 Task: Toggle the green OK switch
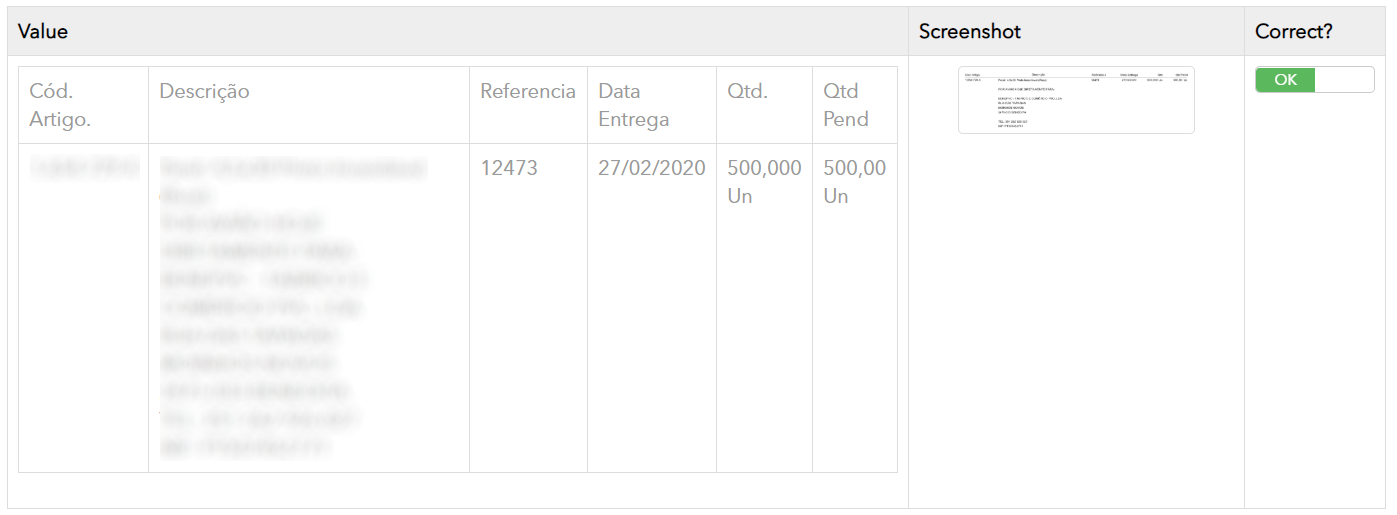point(1285,80)
